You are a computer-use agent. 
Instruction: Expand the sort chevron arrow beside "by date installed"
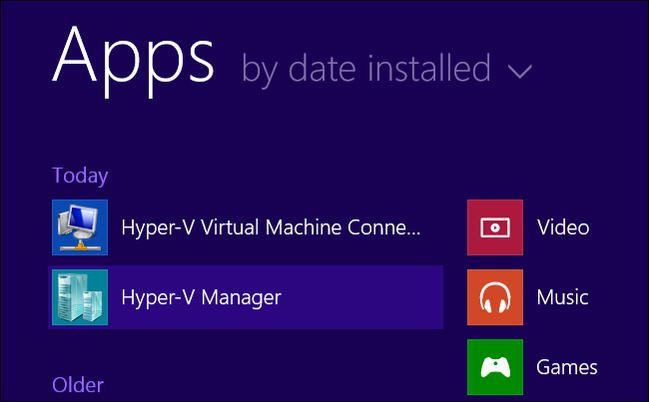click(x=520, y=71)
